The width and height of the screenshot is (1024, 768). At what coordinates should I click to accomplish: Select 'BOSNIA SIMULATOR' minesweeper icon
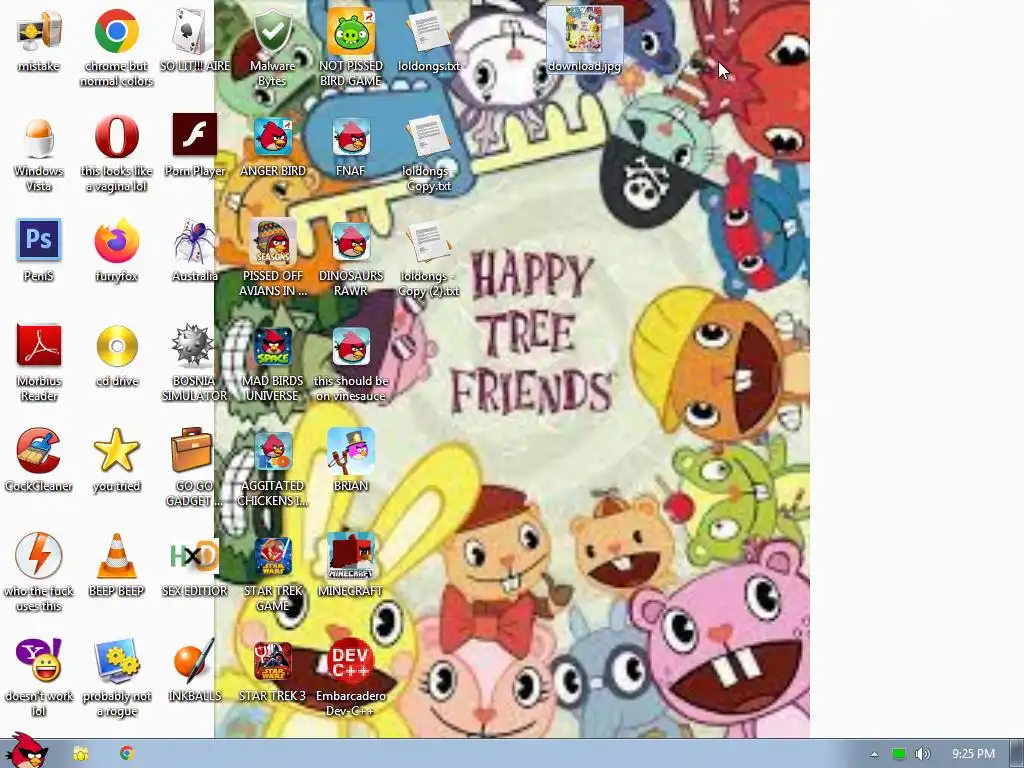(x=193, y=346)
